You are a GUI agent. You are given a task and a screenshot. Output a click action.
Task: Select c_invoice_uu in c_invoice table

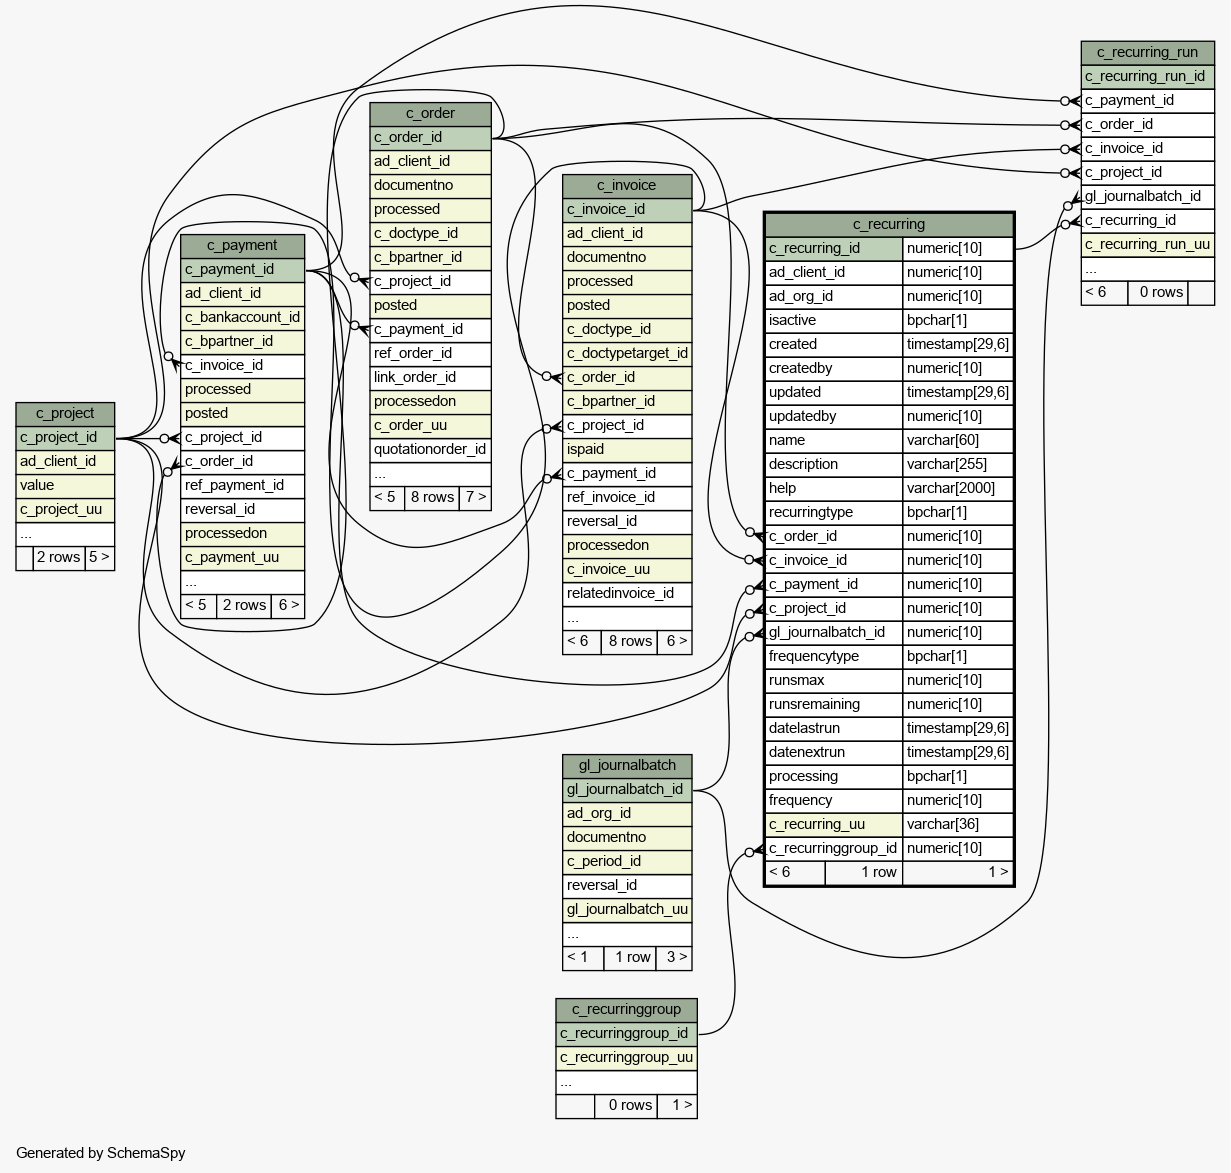627,570
